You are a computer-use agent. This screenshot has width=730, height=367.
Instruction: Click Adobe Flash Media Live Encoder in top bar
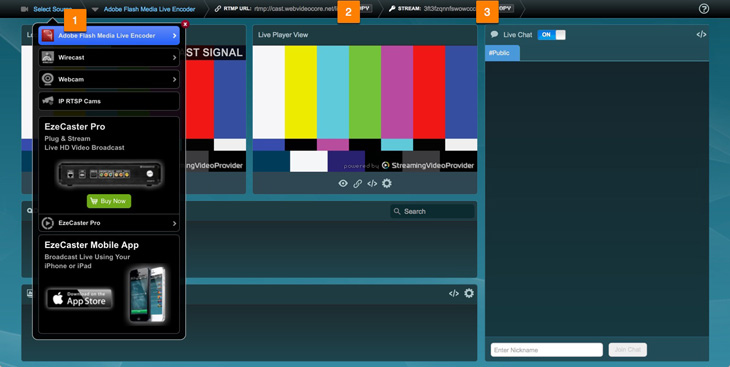point(149,9)
